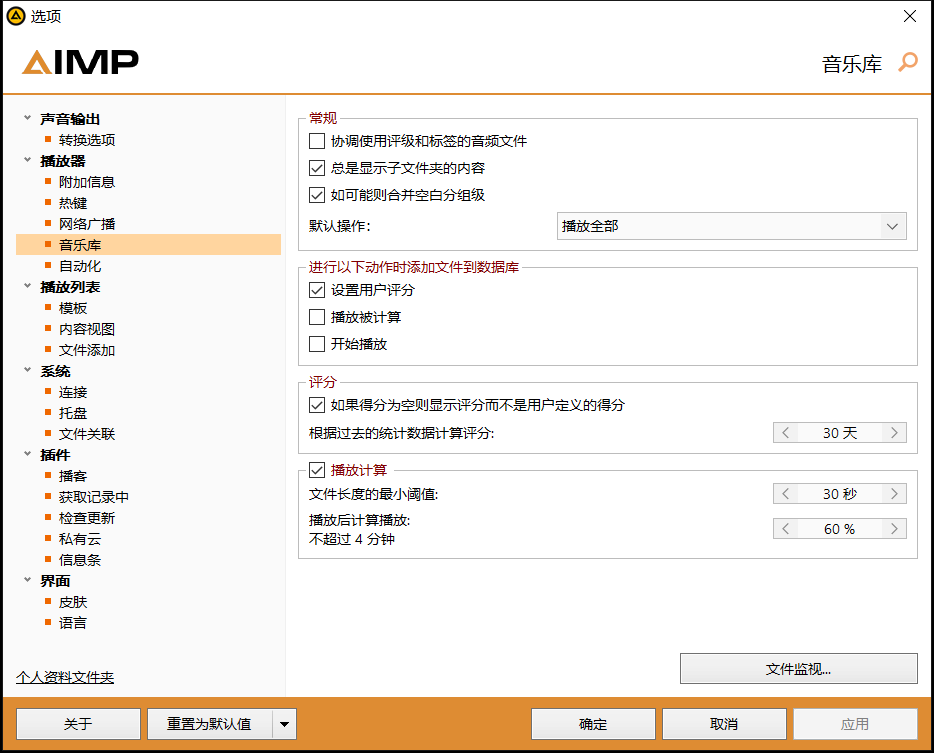Disable the 播放计算 group checkbox
The image size is (934, 753).
click(x=317, y=470)
